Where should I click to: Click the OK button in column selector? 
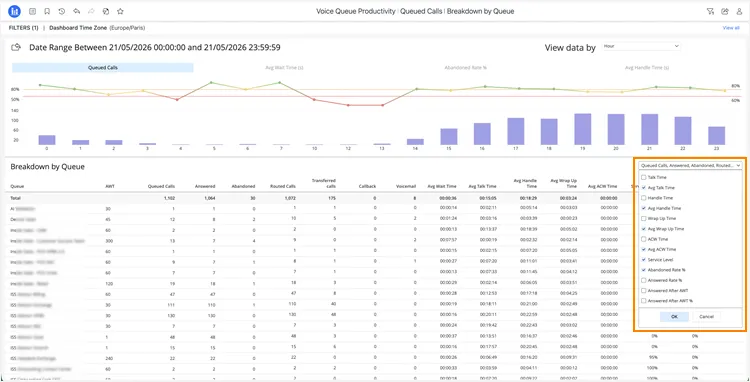tap(674, 317)
